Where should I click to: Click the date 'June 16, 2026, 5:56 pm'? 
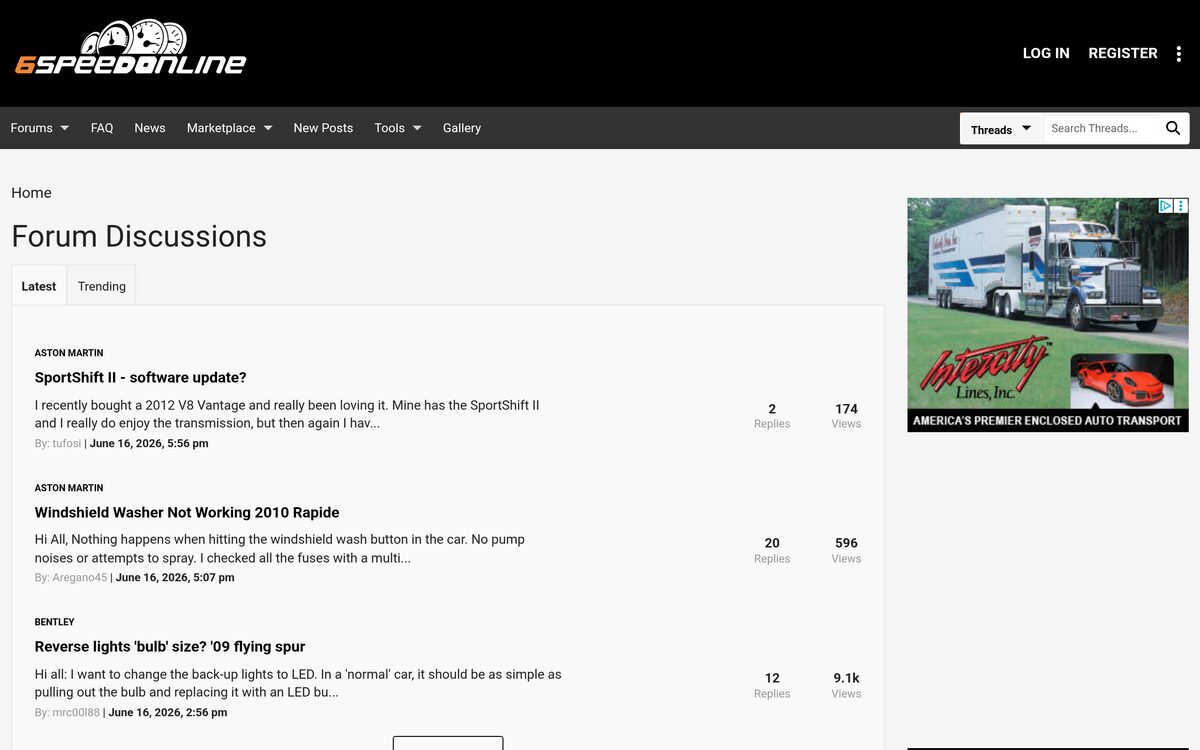coord(149,444)
